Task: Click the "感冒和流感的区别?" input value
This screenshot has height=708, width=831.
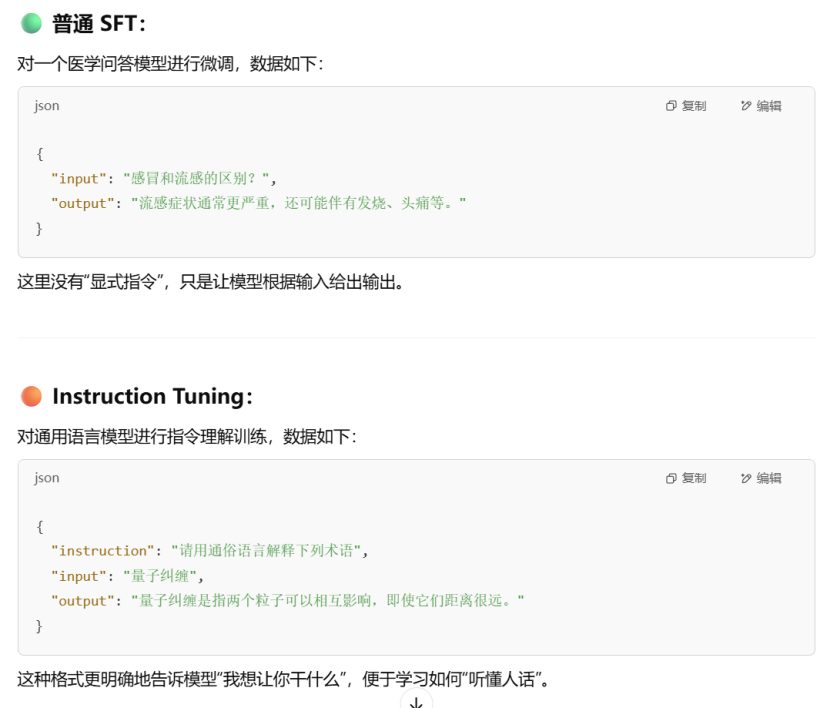Action: (x=196, y=179)
